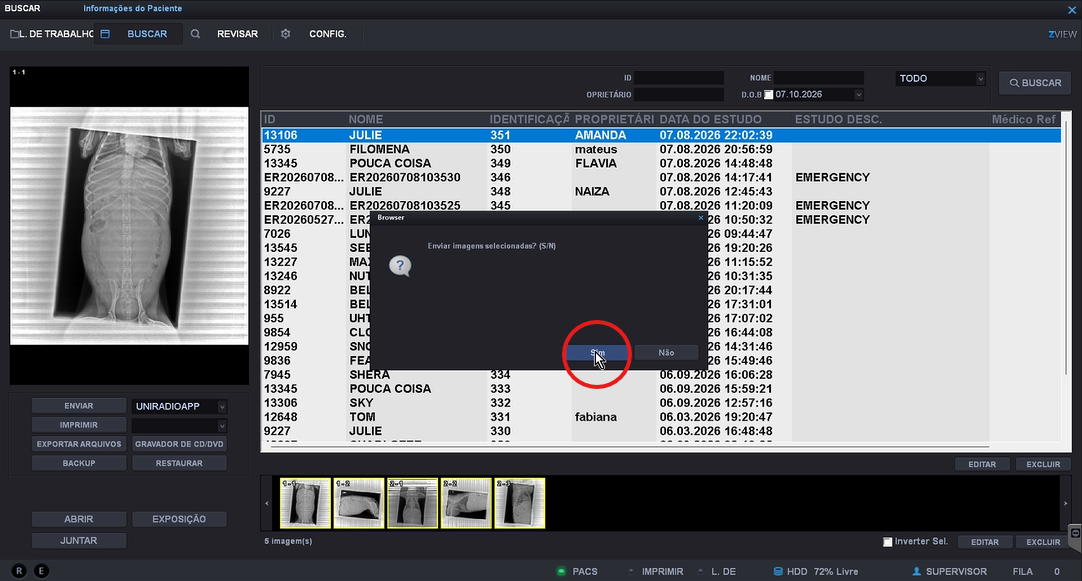The image size is (1082, 581).
Task: Switch to the REVISAR tab
Action: pos(237,34)
